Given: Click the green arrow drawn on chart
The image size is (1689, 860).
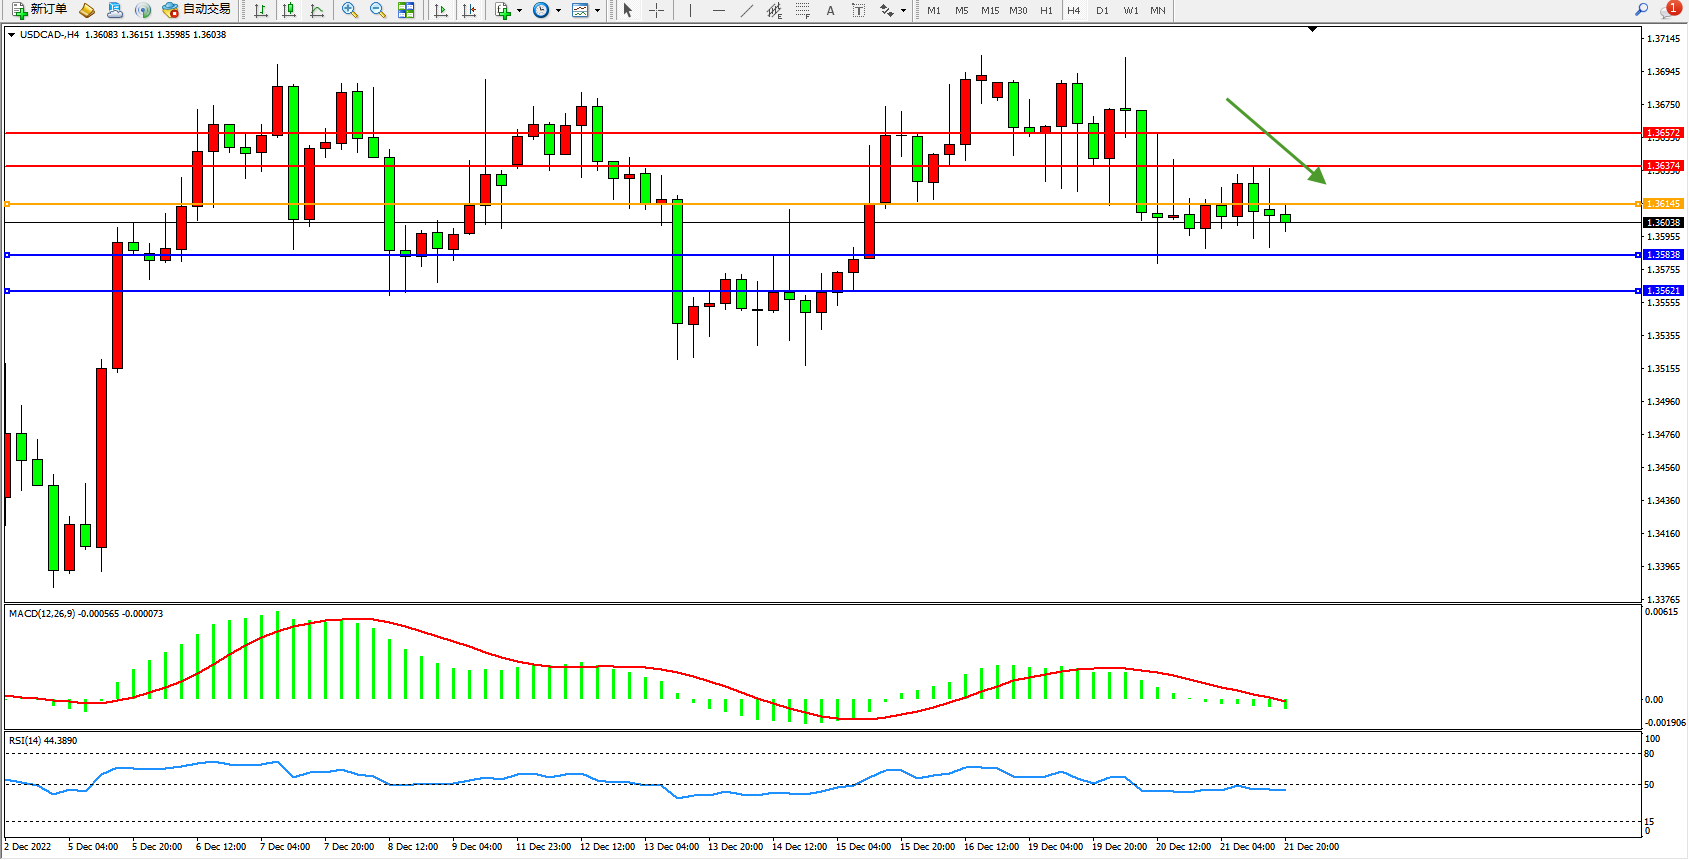Looking at the screenshot, I should (1276, 141).
